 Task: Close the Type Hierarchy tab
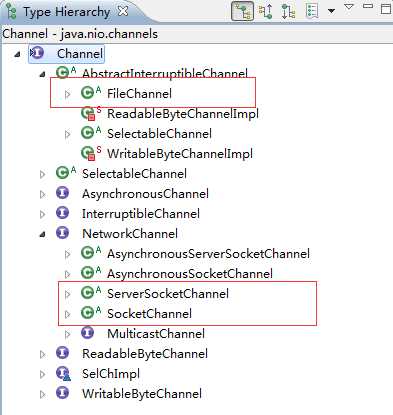[x=123, y=11]
